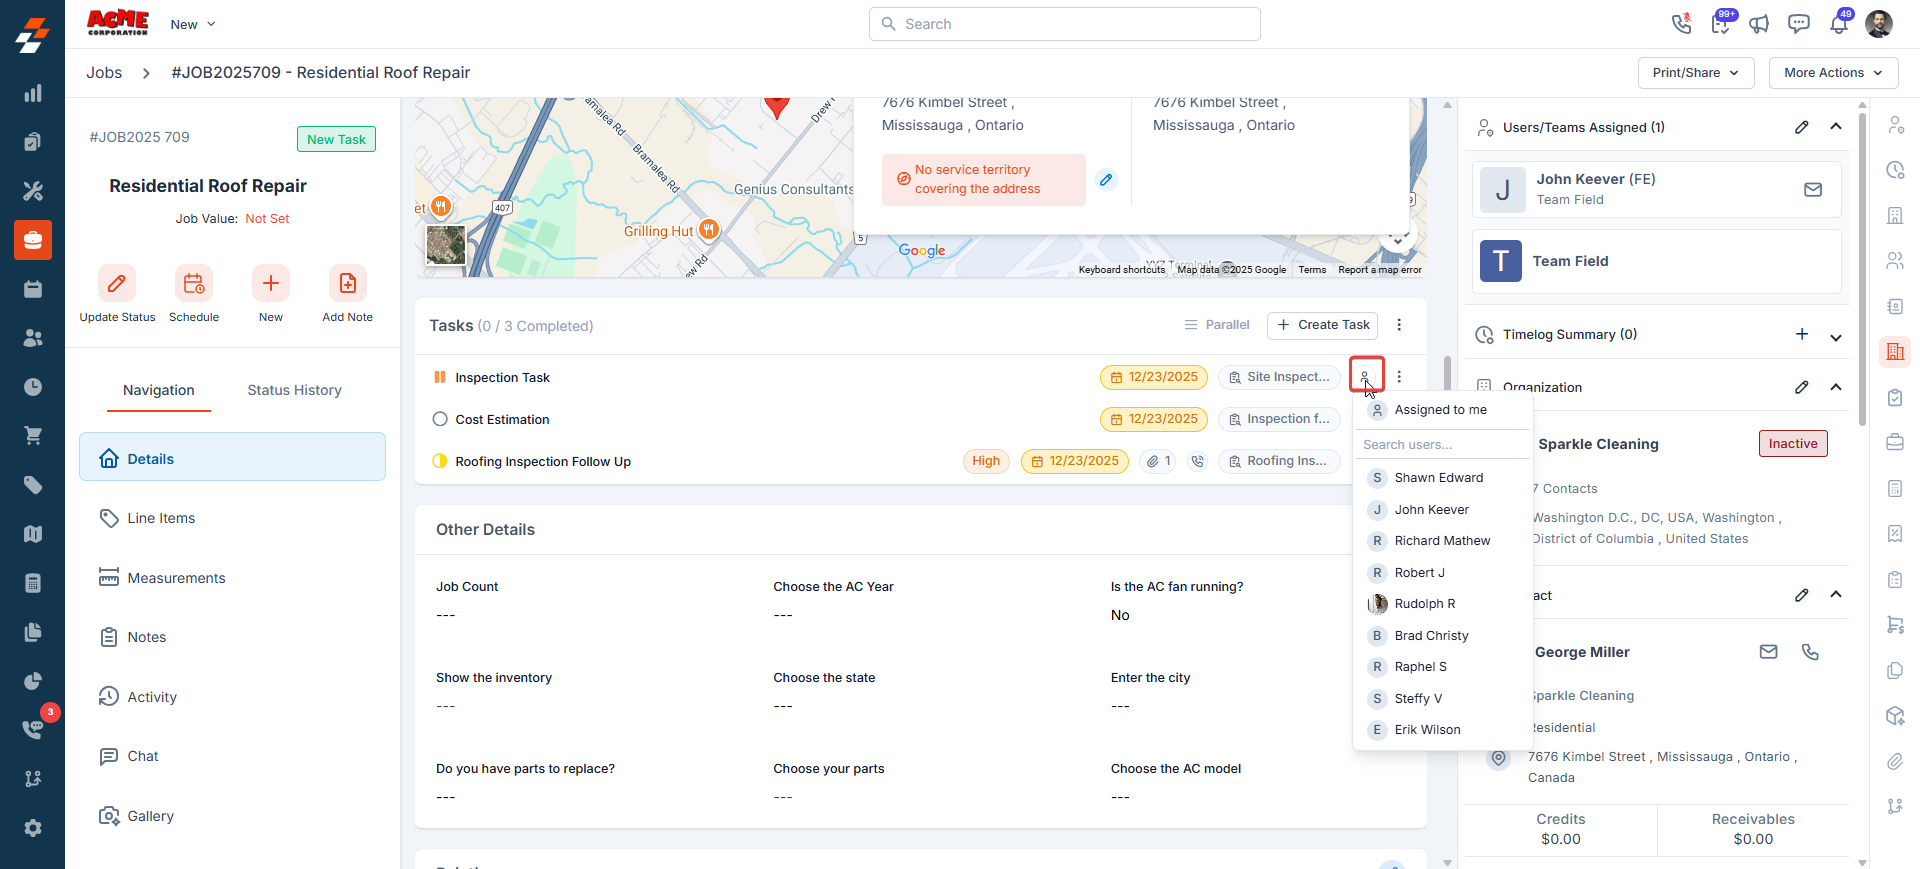Click the top Search box
This screenshot has height=869, width=1920.
click(x=1064, y=24)
